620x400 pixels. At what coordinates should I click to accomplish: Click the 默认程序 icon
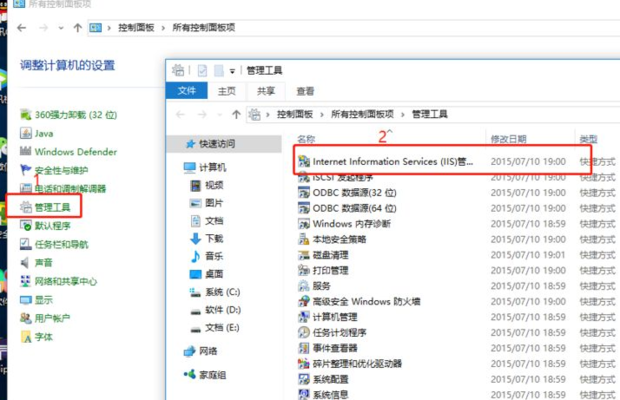click(26, 225)
